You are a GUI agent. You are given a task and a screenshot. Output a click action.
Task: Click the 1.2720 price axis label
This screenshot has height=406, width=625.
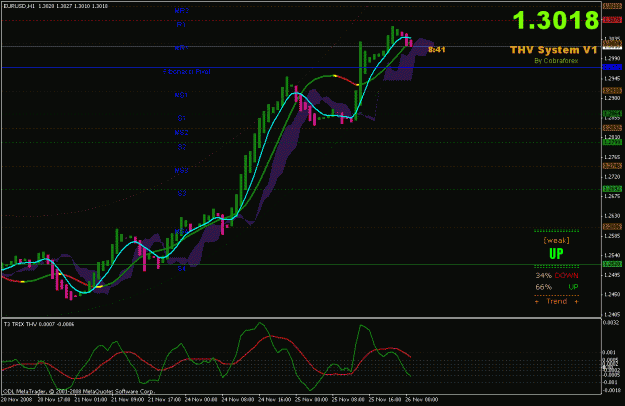612,177
